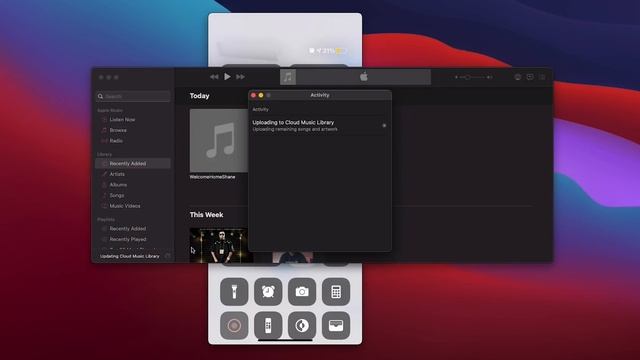640x360 pixels.
Task: Minimize the Activity window
Action: tap(261, 95)
